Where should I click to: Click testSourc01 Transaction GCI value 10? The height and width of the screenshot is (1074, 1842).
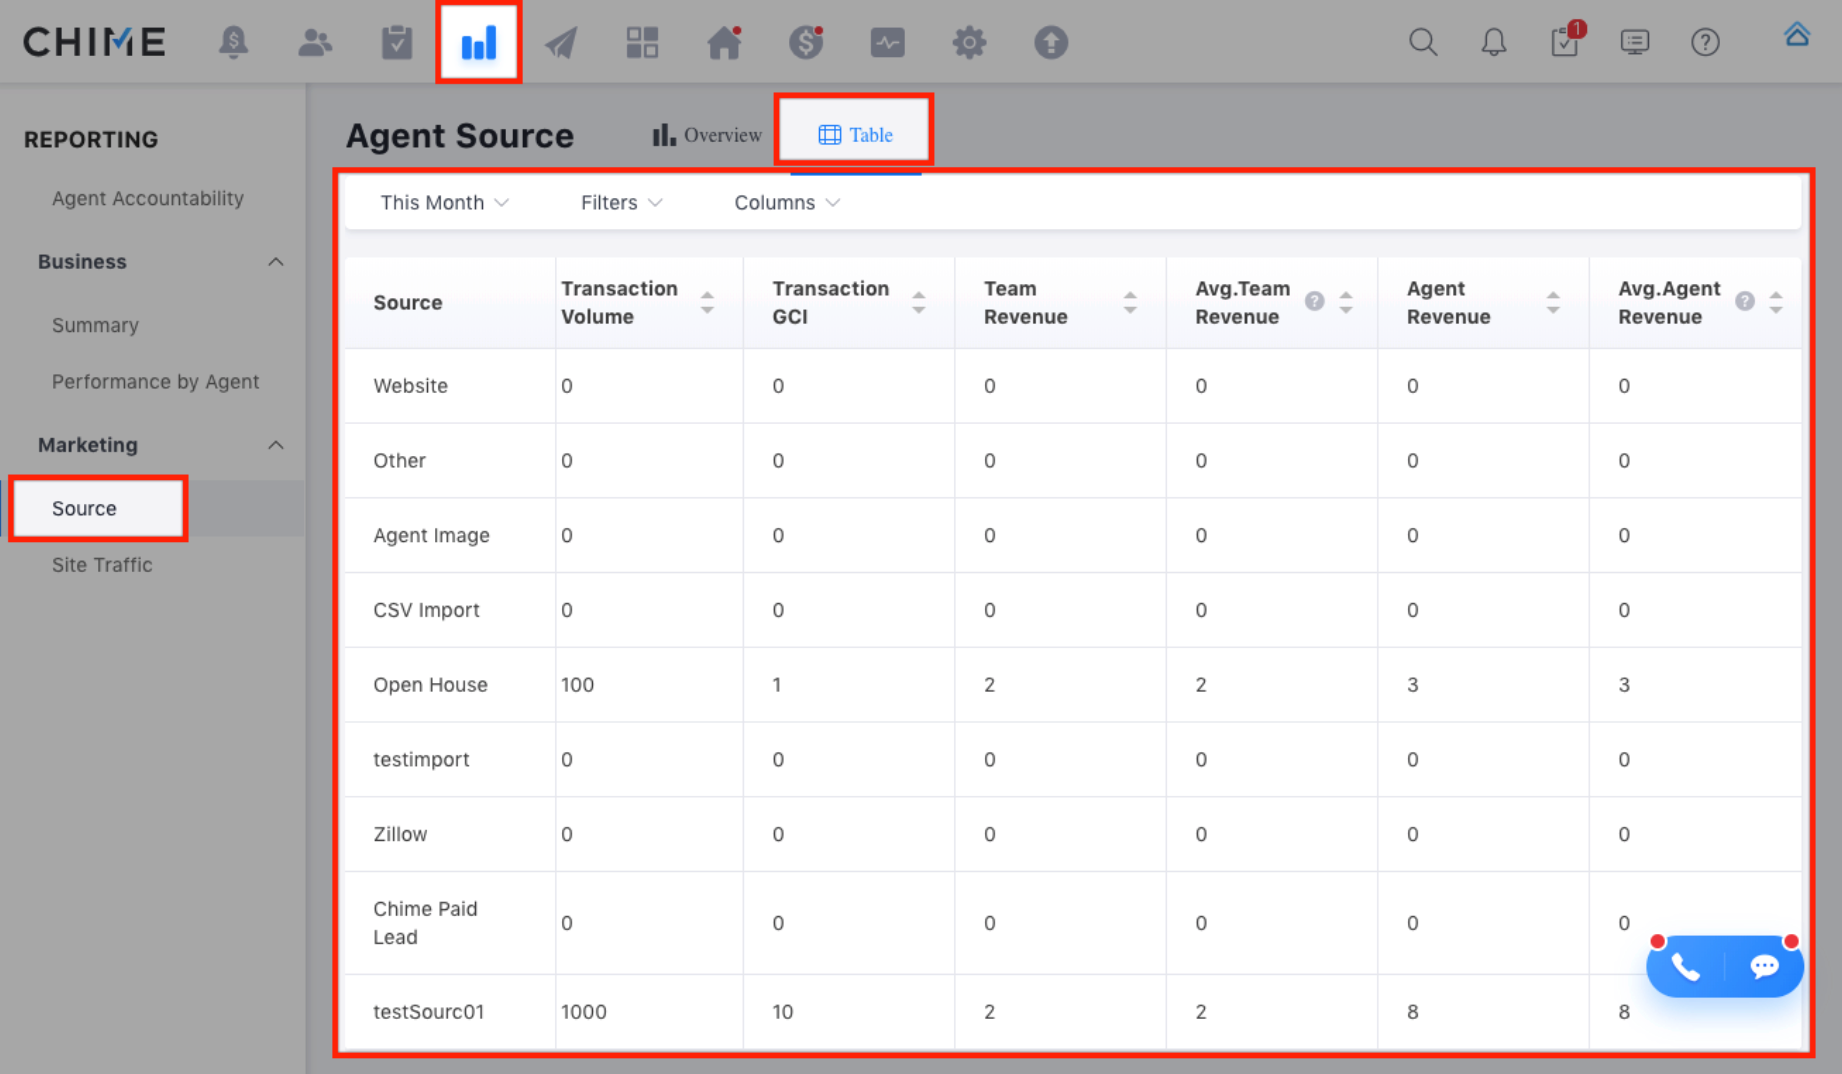click(782, 1012)
